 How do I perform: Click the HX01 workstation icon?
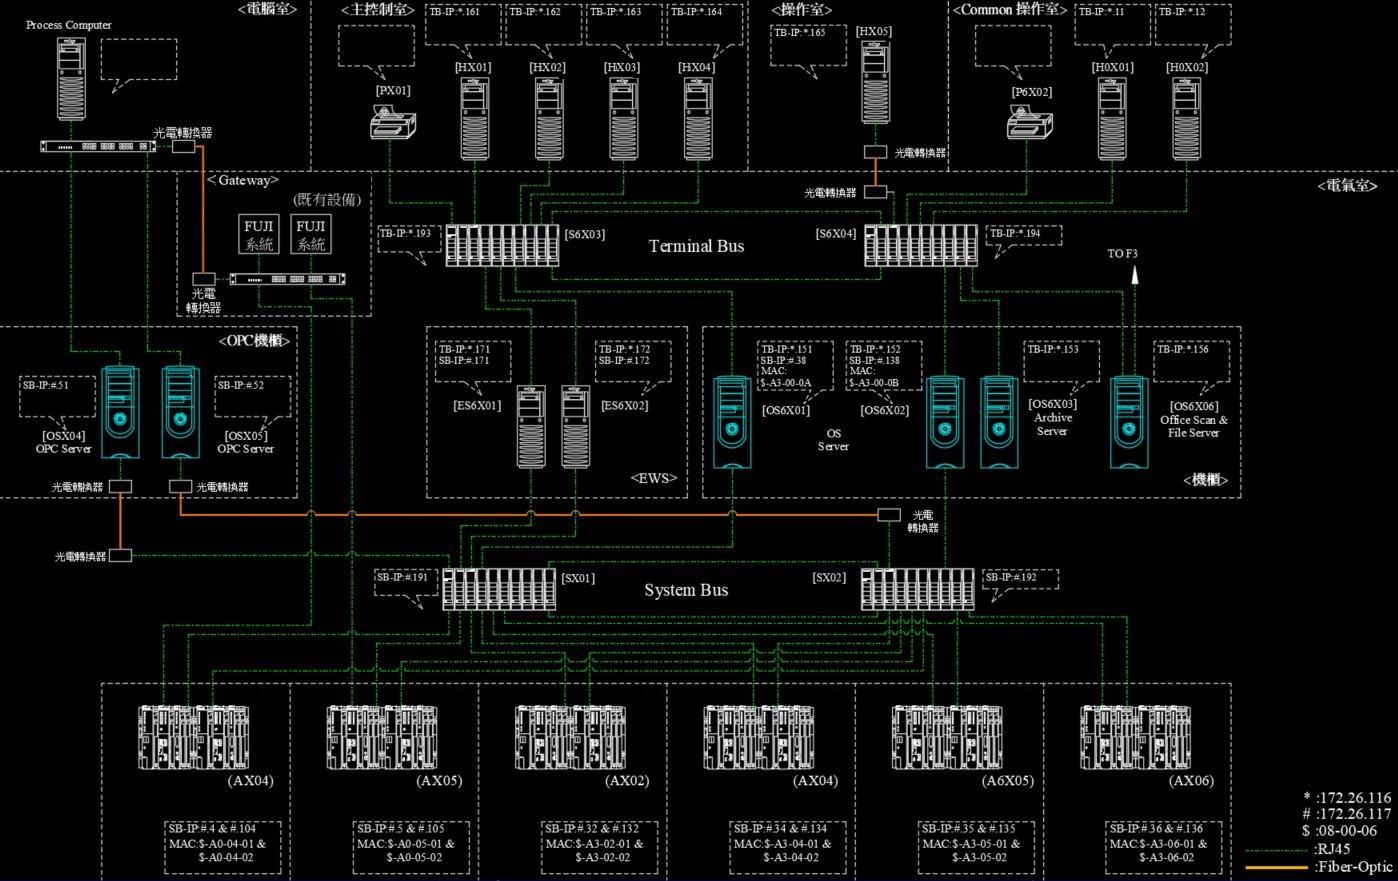click(475, 119)
